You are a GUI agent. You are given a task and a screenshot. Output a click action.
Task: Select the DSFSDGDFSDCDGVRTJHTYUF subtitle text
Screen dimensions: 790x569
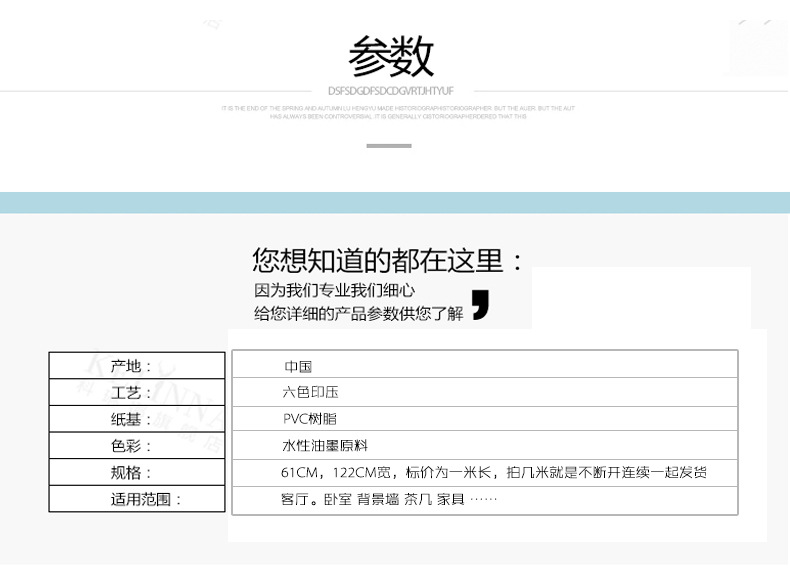click(391, 91)
